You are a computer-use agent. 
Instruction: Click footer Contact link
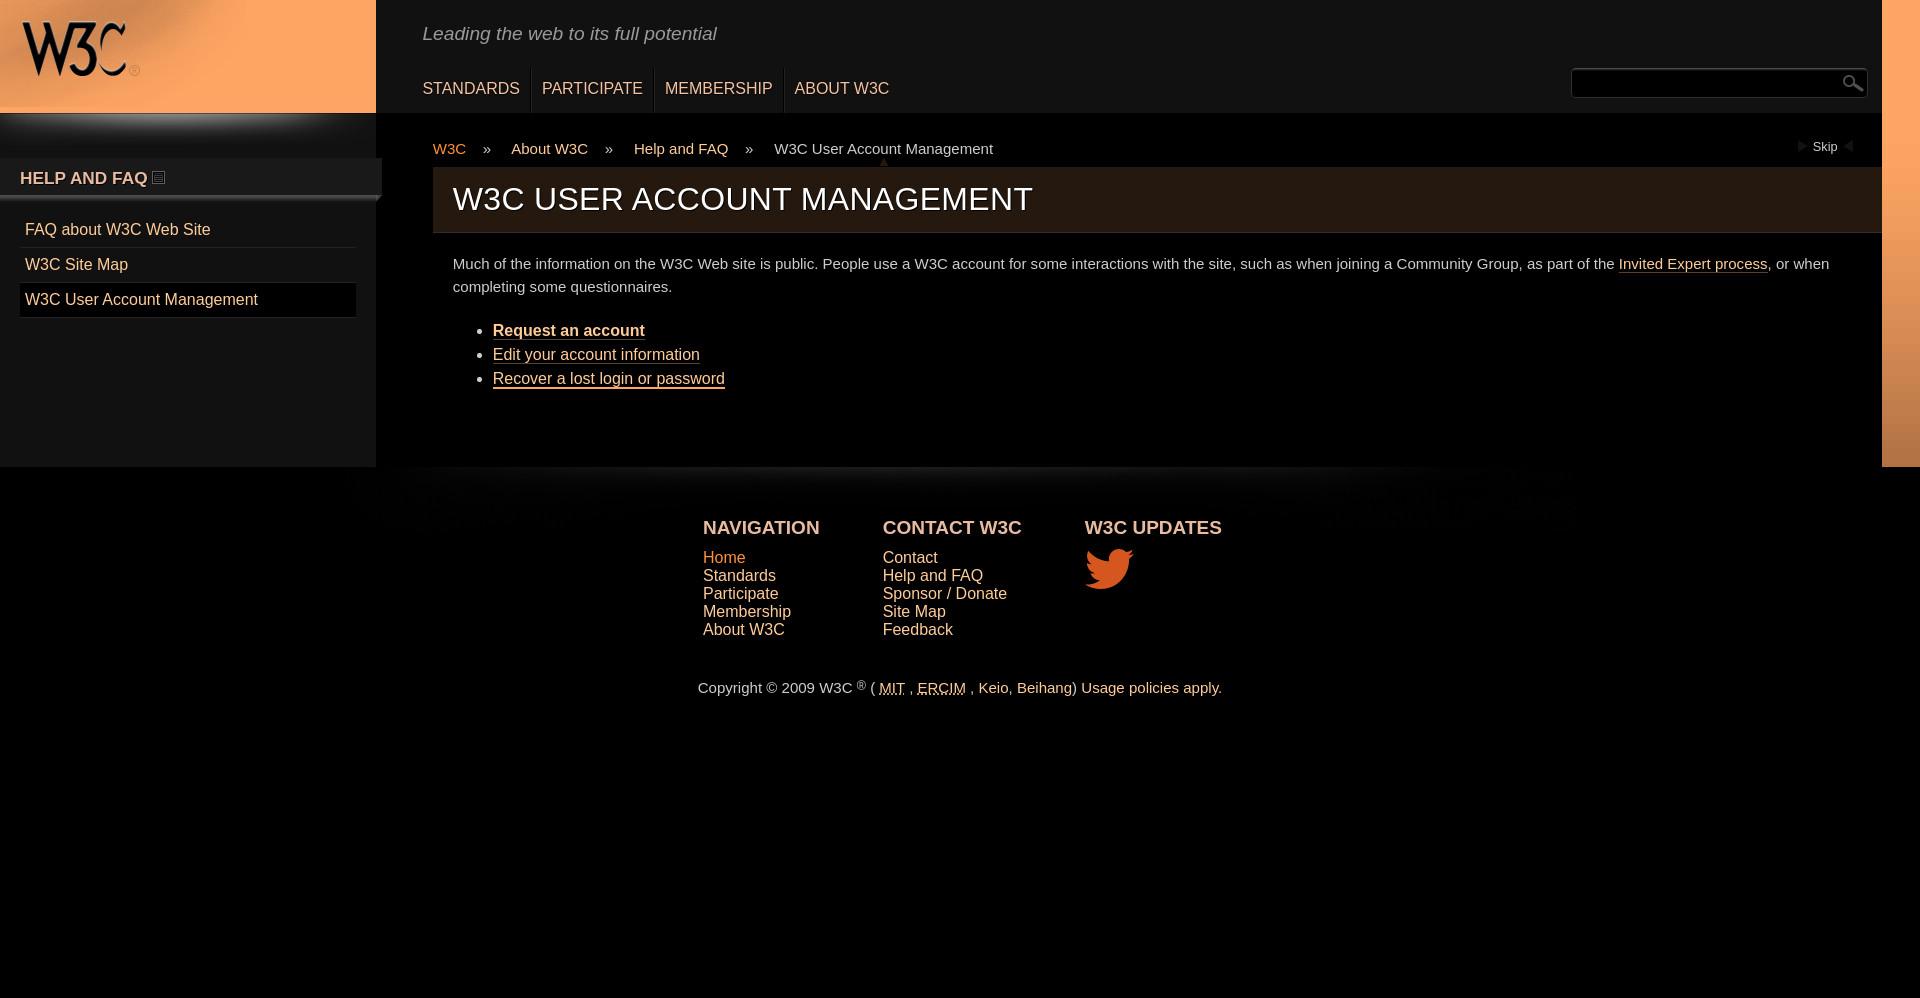pos(909,558)
